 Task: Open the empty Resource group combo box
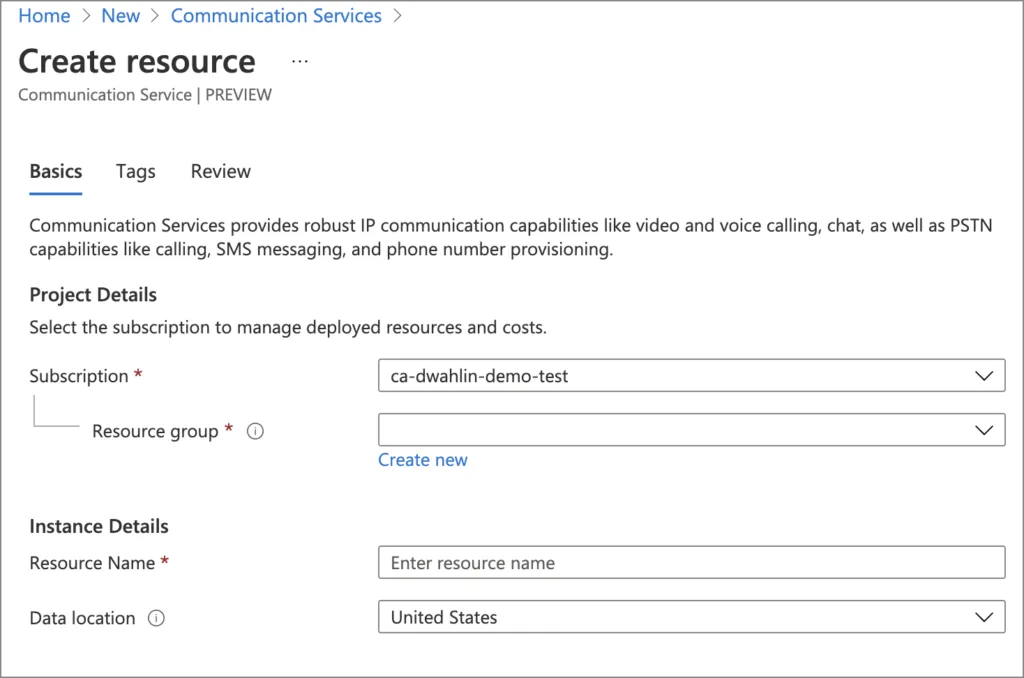point(670,430)
